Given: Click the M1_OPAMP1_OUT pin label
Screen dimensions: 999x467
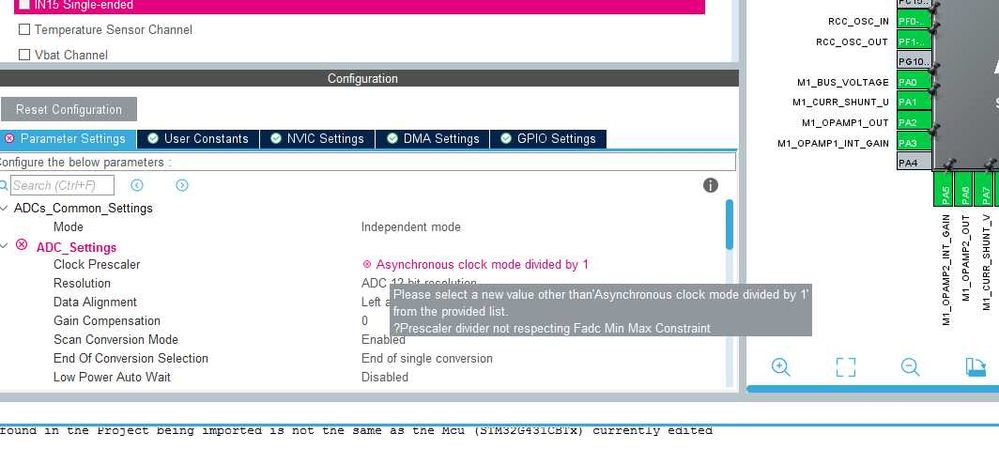Looking at the screenshot, I should pyautogui.click(x=845, y=122).
